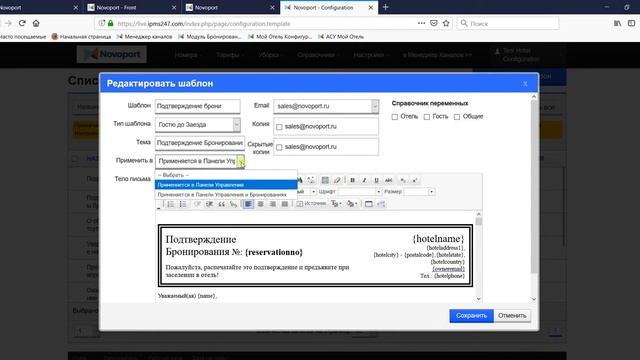Switch to the Novoport - Configuration tab
640x360 pixels.
tap(329, 7)
